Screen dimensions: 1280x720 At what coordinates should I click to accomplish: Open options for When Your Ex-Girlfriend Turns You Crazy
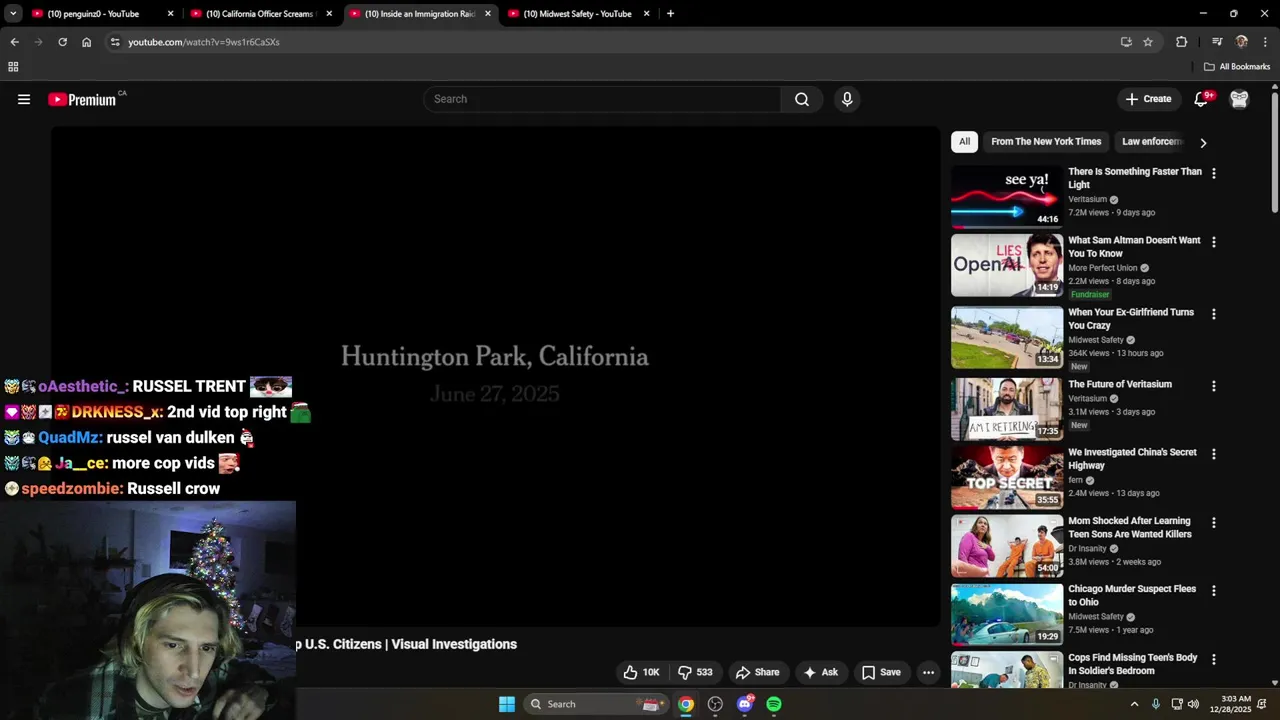pyautogui.click(x=1213, y=314)
